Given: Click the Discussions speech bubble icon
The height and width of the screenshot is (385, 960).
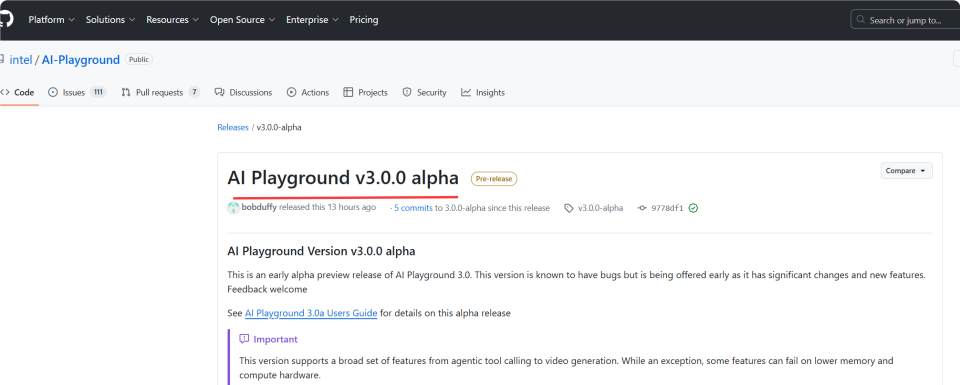Looking at the screenshot, I should point(219,92).
